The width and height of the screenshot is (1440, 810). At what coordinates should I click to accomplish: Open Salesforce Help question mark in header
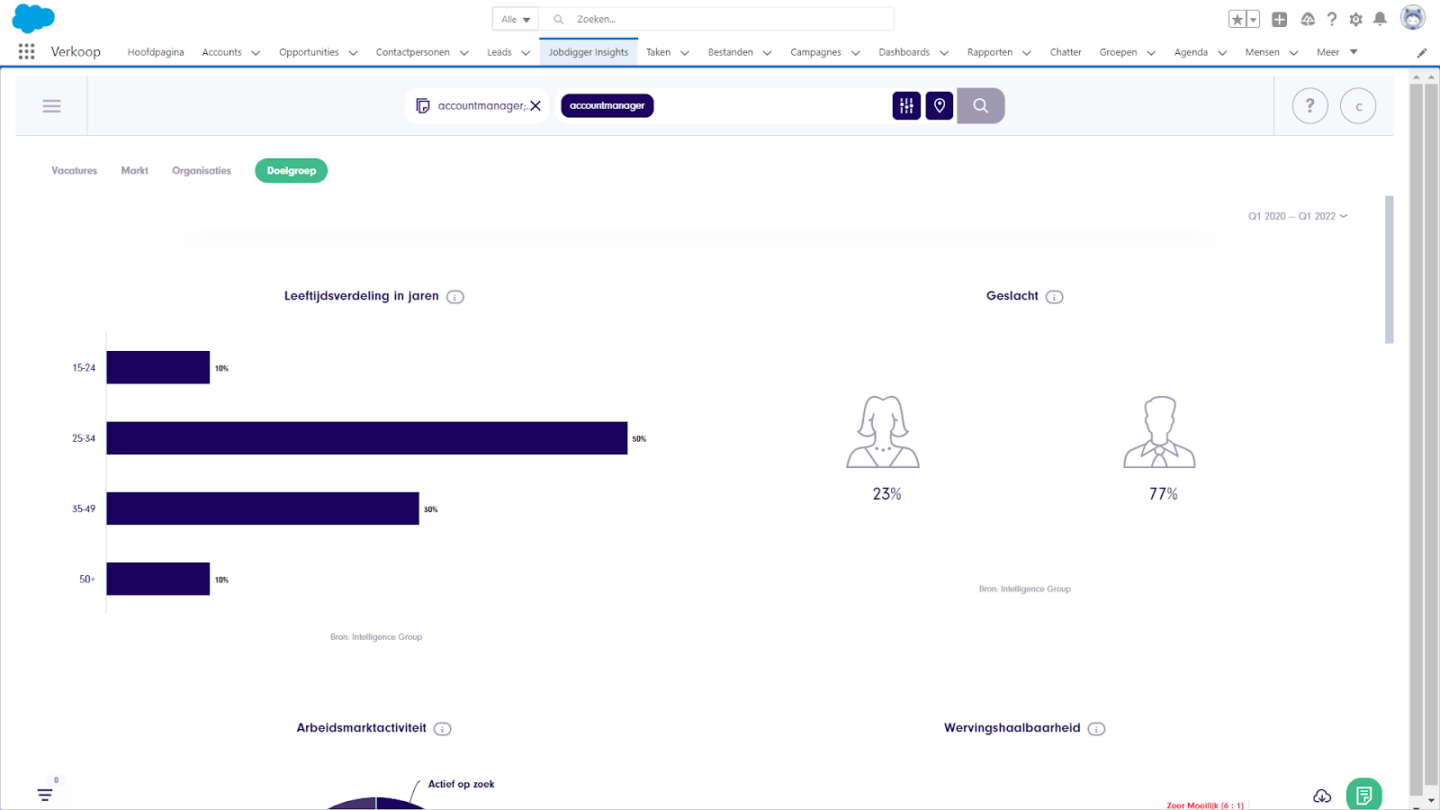point(1332,19)
